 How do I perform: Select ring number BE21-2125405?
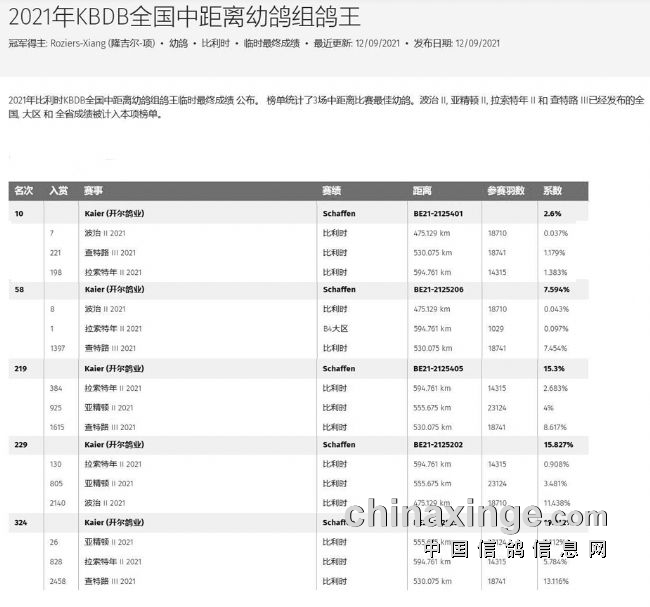coord(438,369)
